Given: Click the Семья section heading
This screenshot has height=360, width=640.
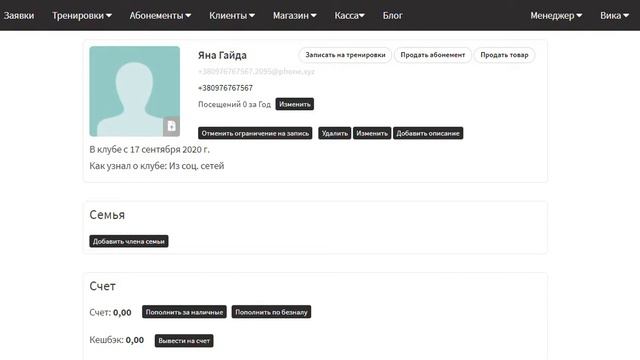Looking at the screenshot, I should point(107,215).
